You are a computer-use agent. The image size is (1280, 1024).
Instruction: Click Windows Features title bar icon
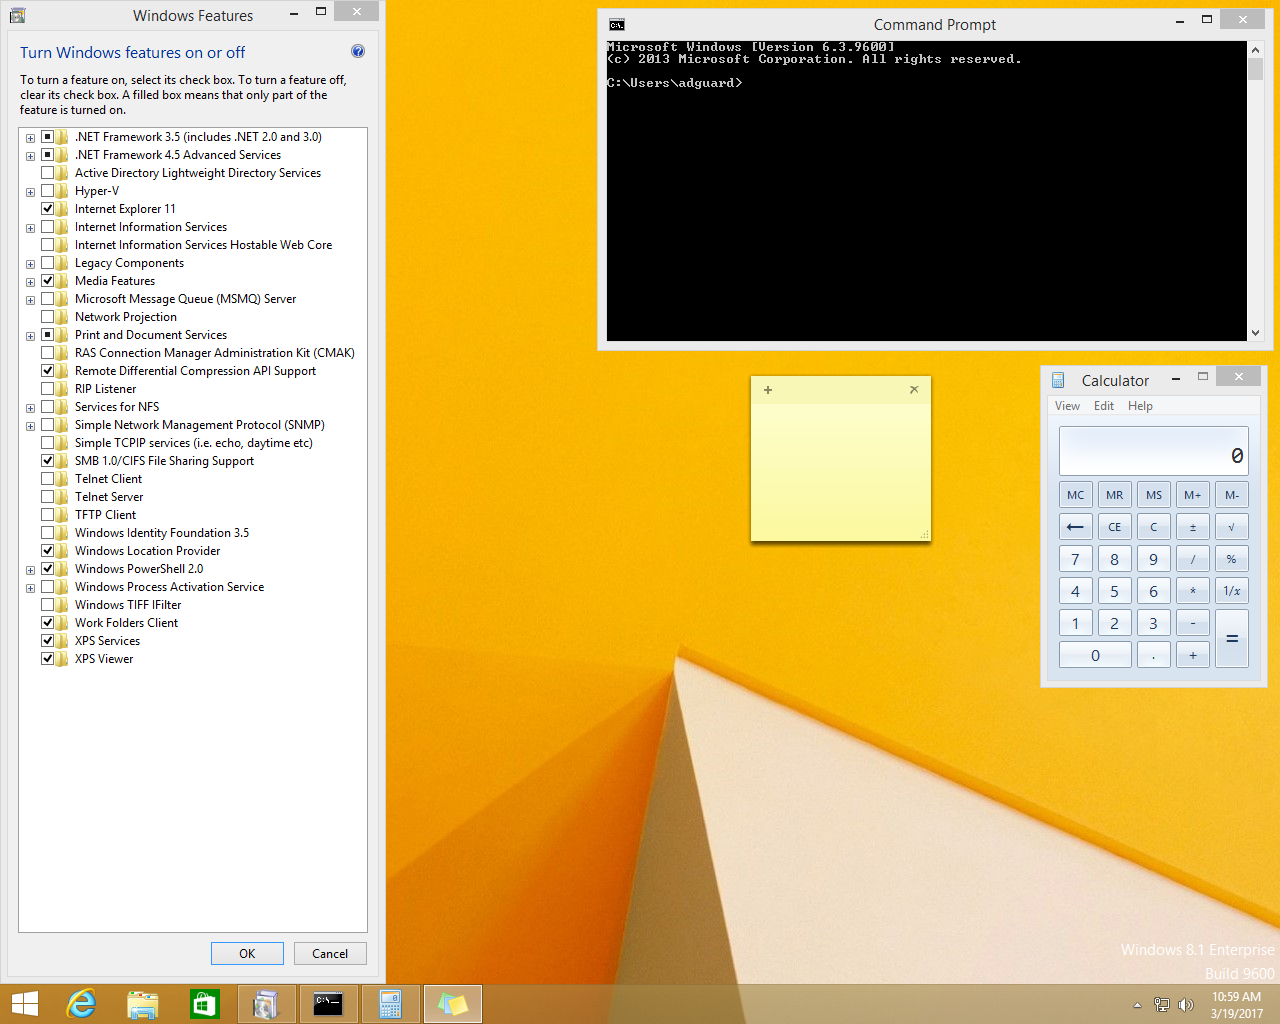point(17,15)
